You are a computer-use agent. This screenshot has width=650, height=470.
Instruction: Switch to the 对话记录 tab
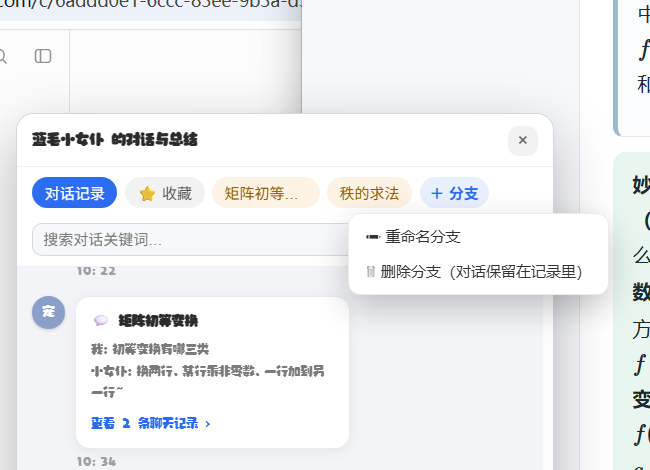(x=75, y=193)
